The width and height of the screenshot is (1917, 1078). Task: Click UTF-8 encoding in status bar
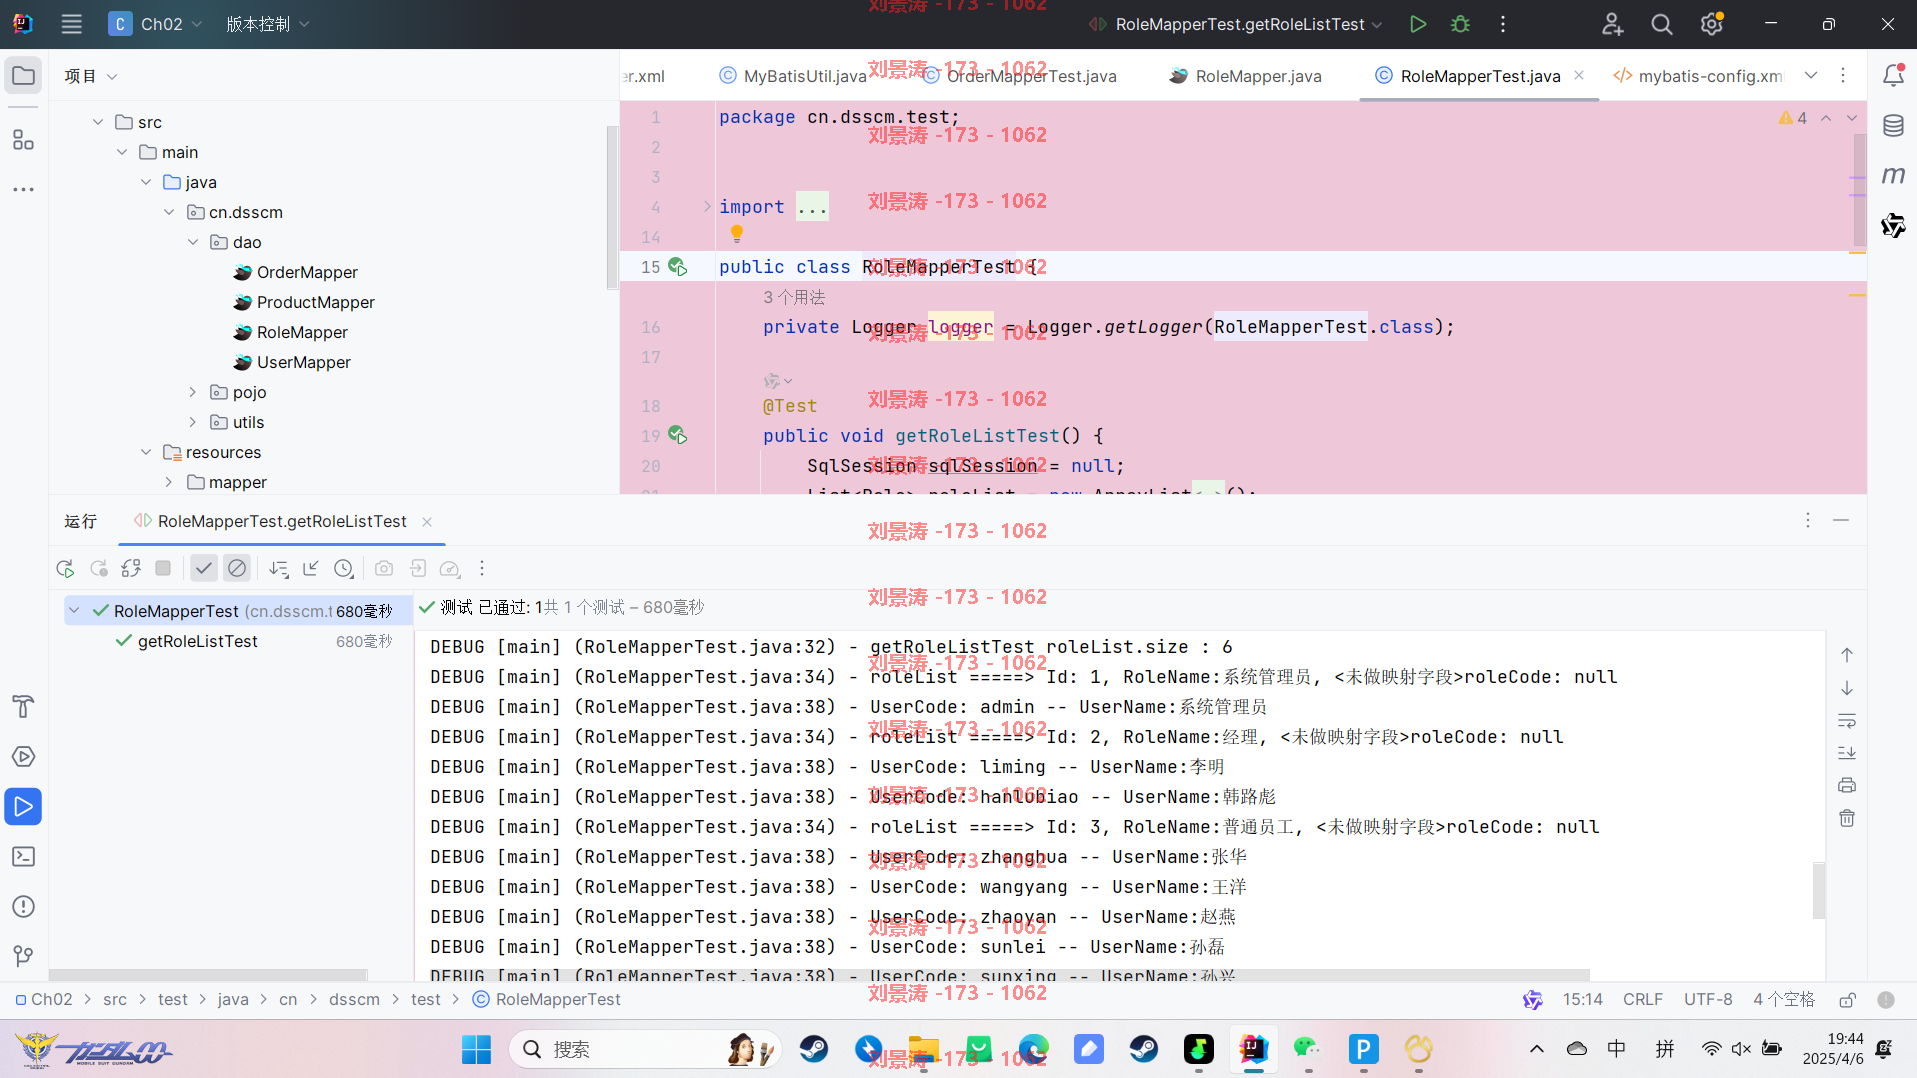pos(1708,1000)
